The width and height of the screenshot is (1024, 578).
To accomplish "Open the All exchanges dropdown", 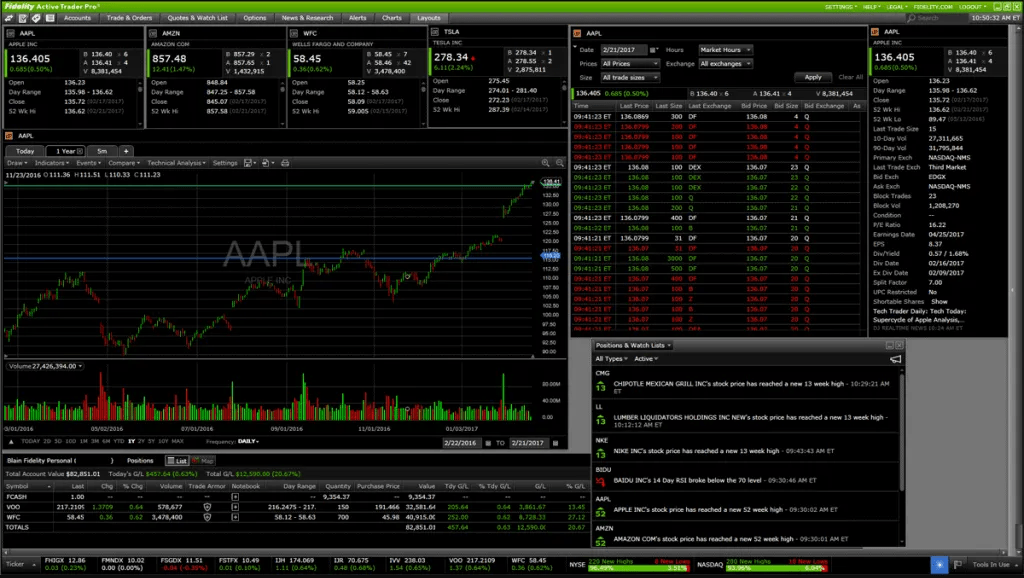I will click(x=725, y=64).
